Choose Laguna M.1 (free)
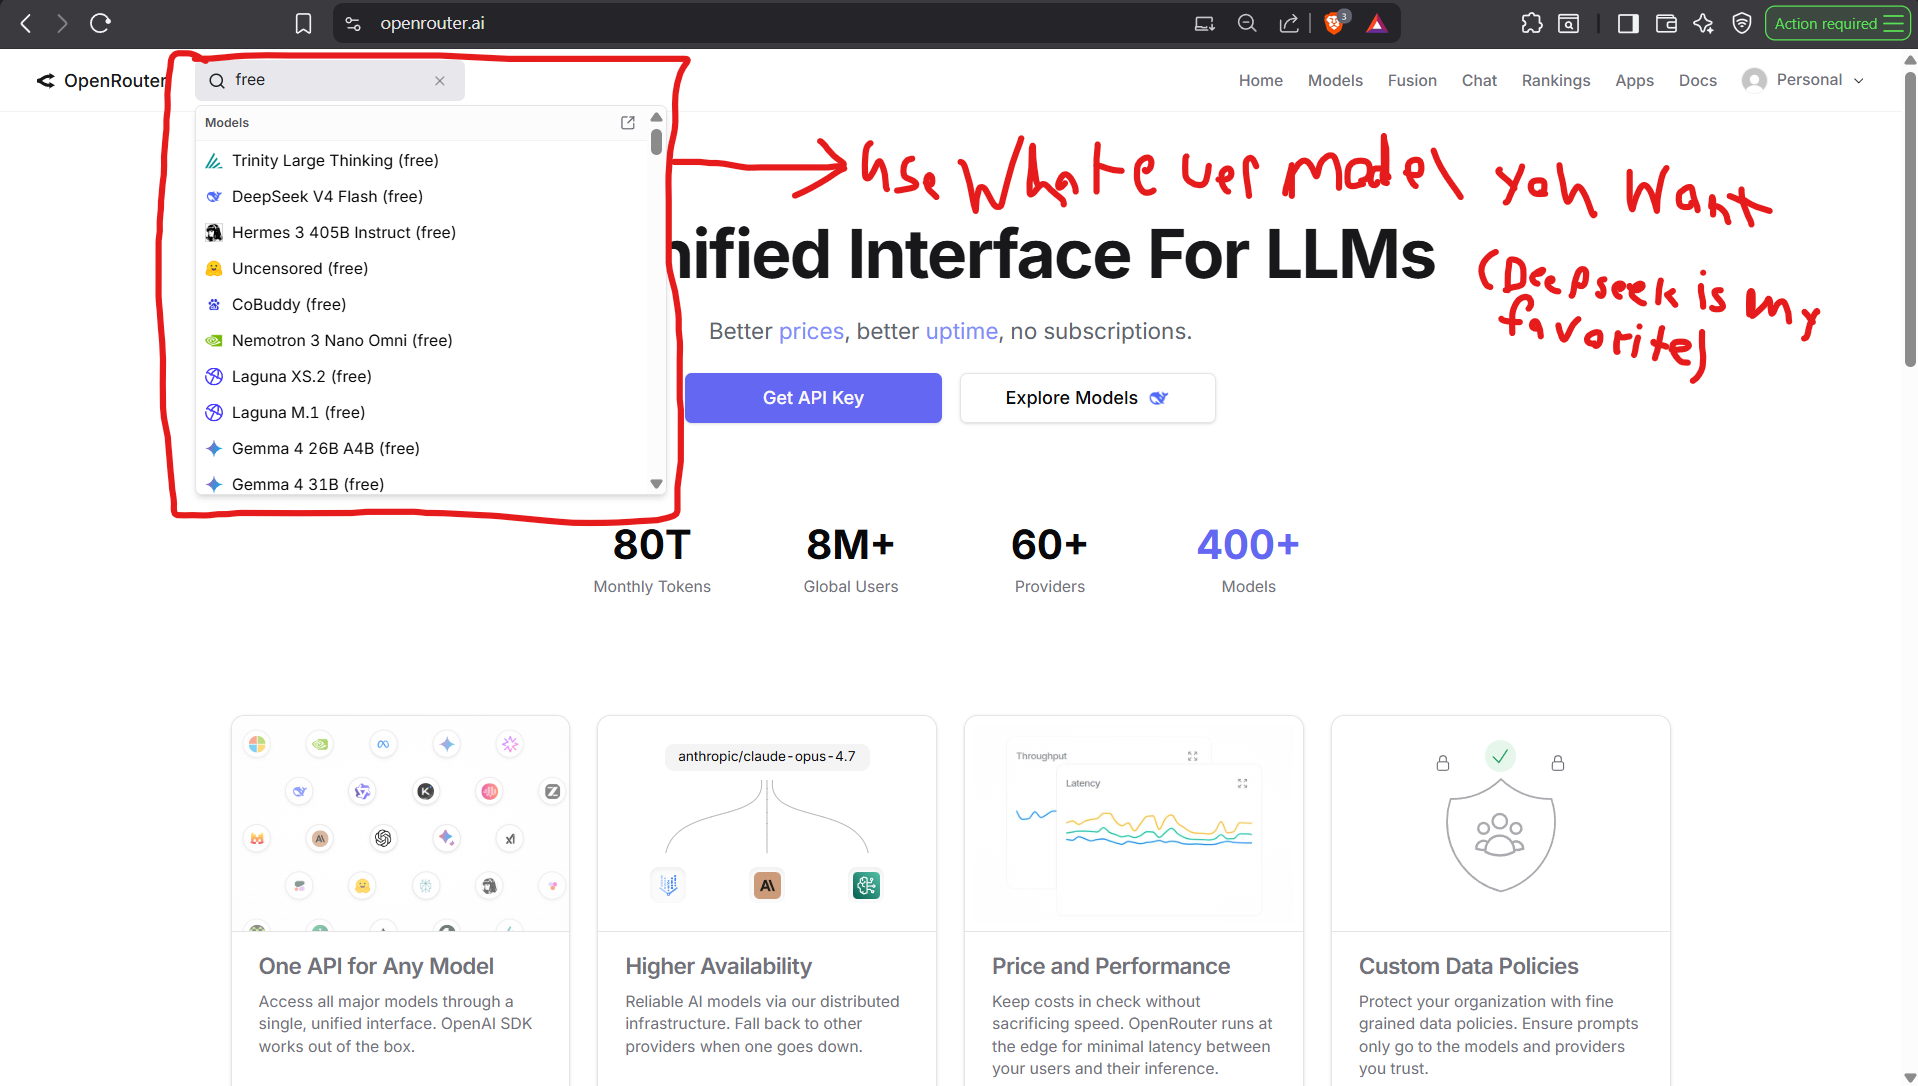Viewport: 1918px width, 1086px height. point(422,412)
